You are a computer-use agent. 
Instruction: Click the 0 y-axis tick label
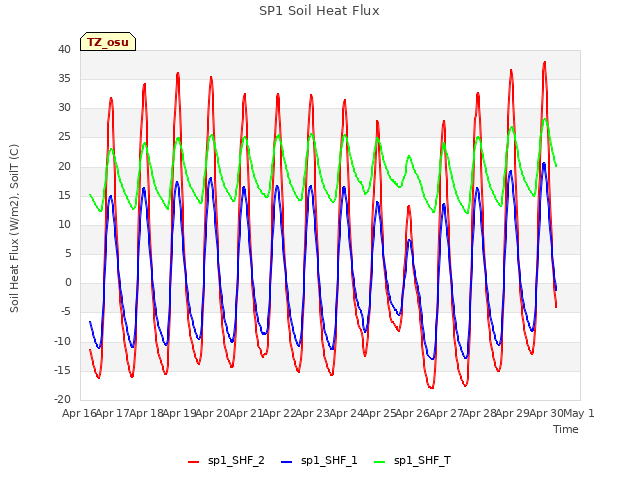pyautogui.click(x=68, y=282)
